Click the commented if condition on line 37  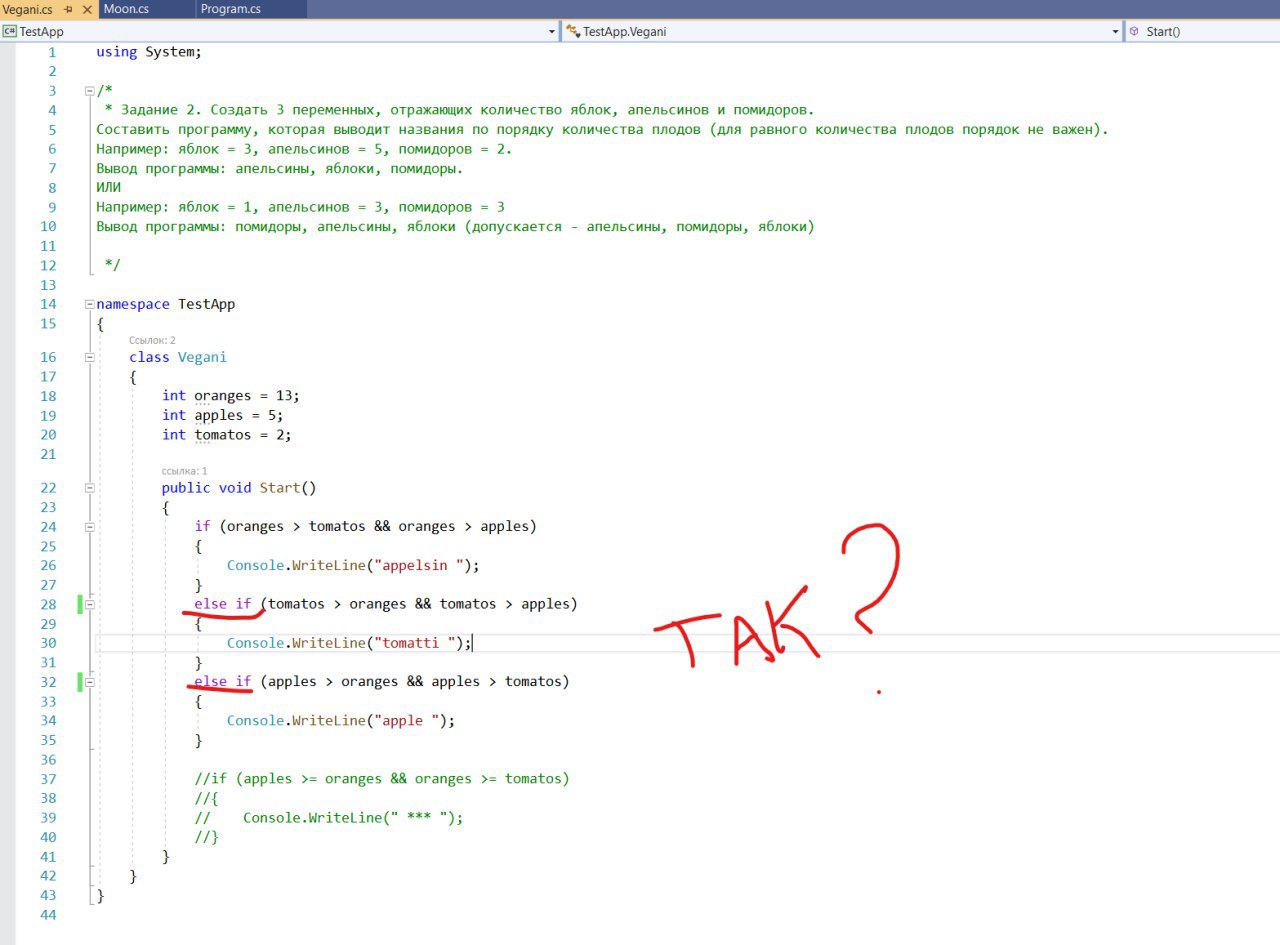point(382,779)
